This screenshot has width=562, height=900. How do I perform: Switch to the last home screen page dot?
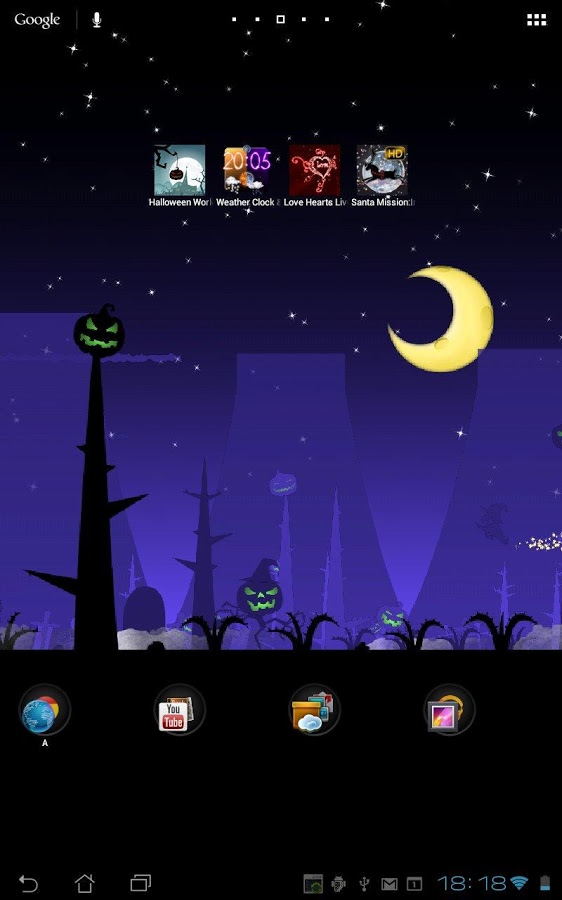pos(327,20)
